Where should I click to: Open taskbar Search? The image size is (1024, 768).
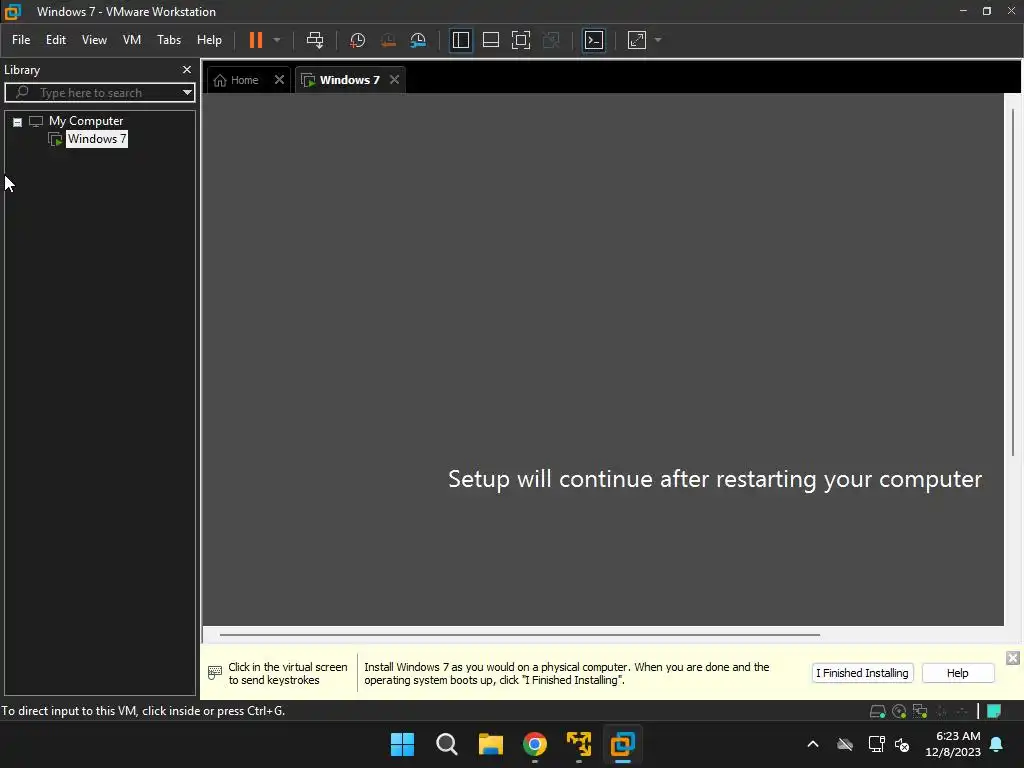point(447,744)
